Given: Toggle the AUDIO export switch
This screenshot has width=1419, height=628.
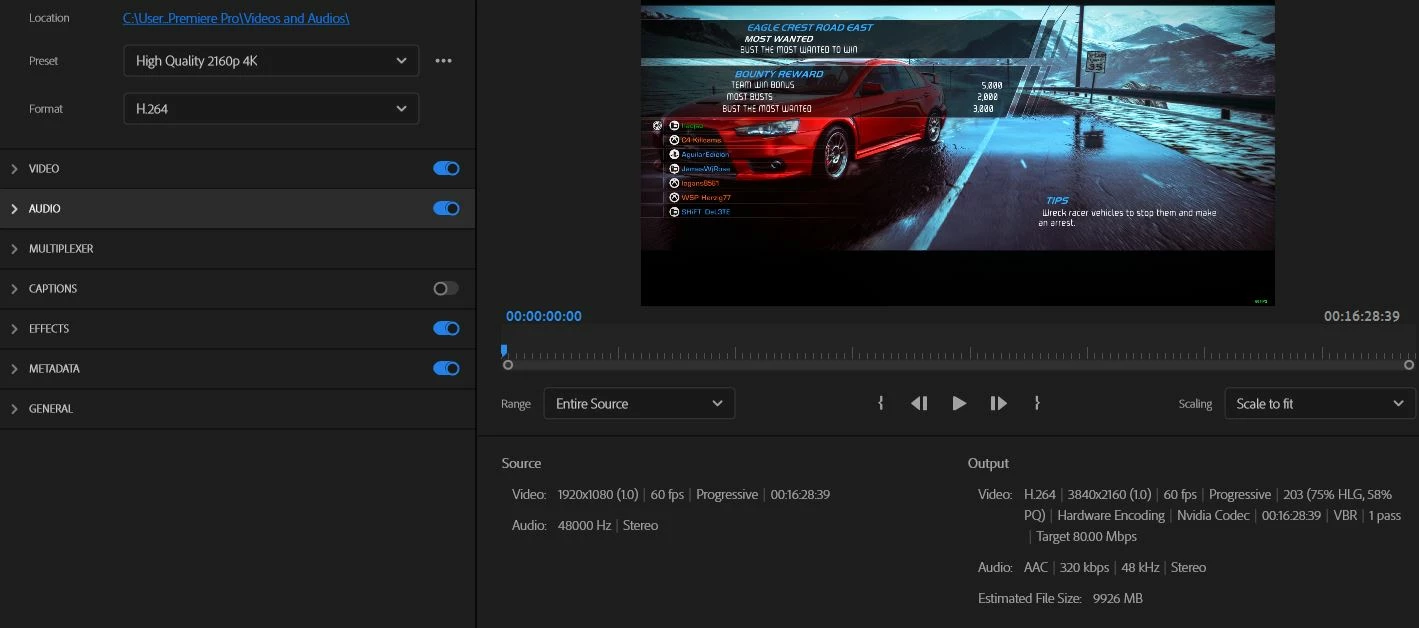Looking at the screenshot, I should tap(446, 209).
